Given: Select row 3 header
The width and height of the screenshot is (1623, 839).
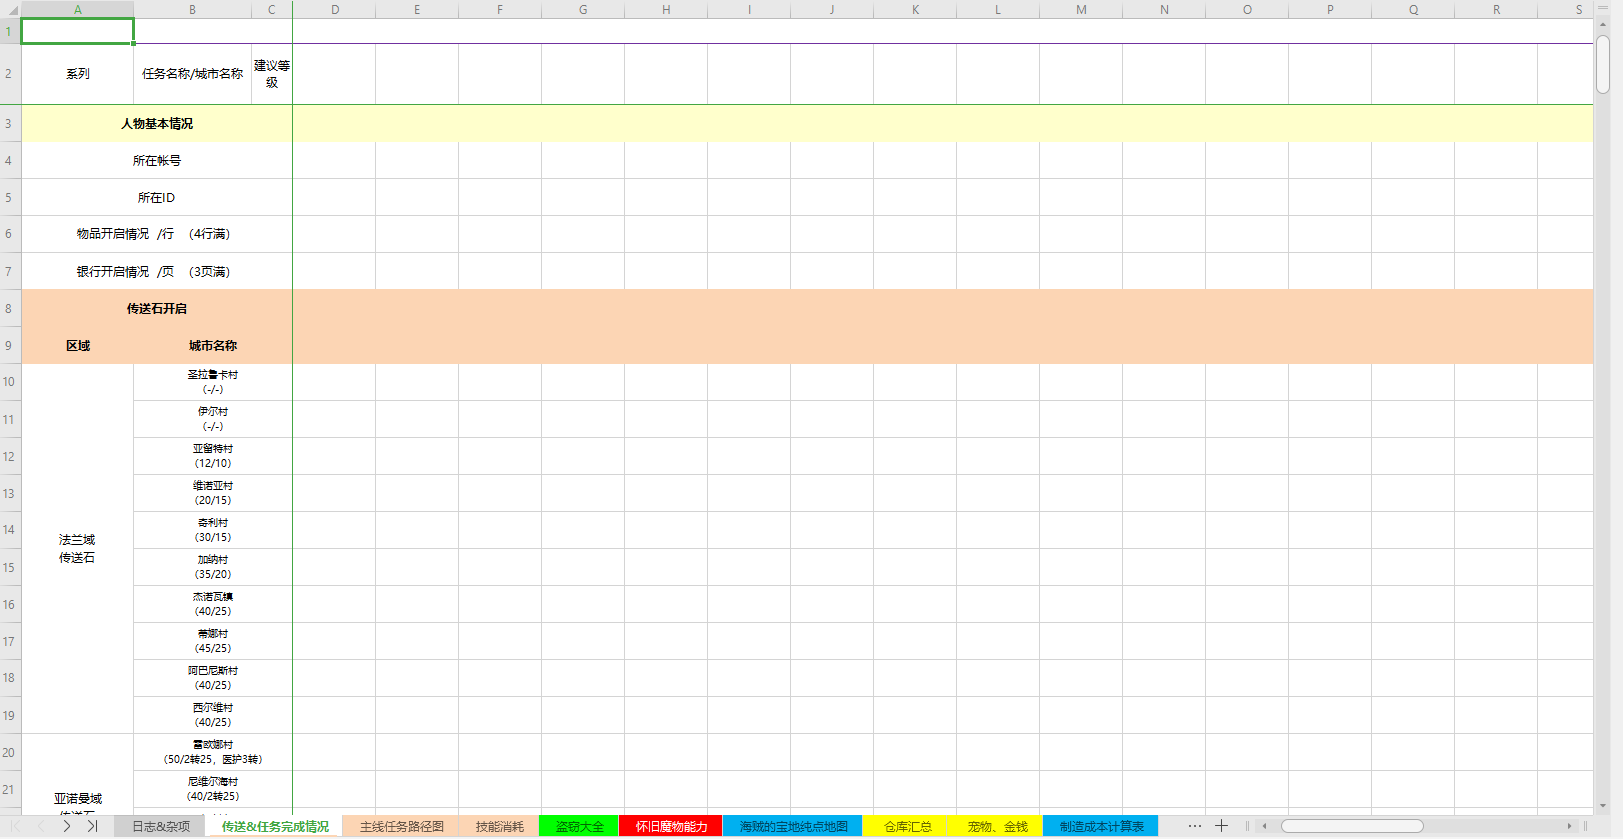Looking at the screenshot, I should (9, 123).
